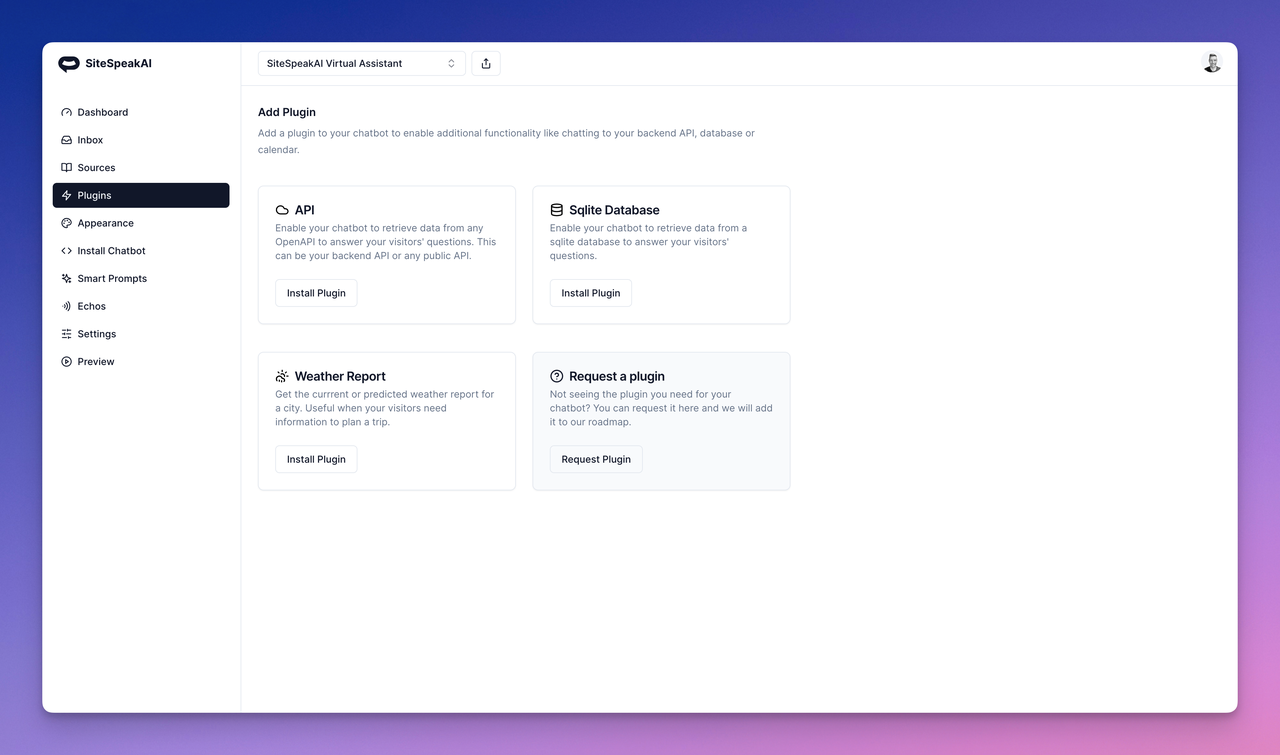
Task: Click the Weather Report sun-cloud icon
Action: click(282, 376)
